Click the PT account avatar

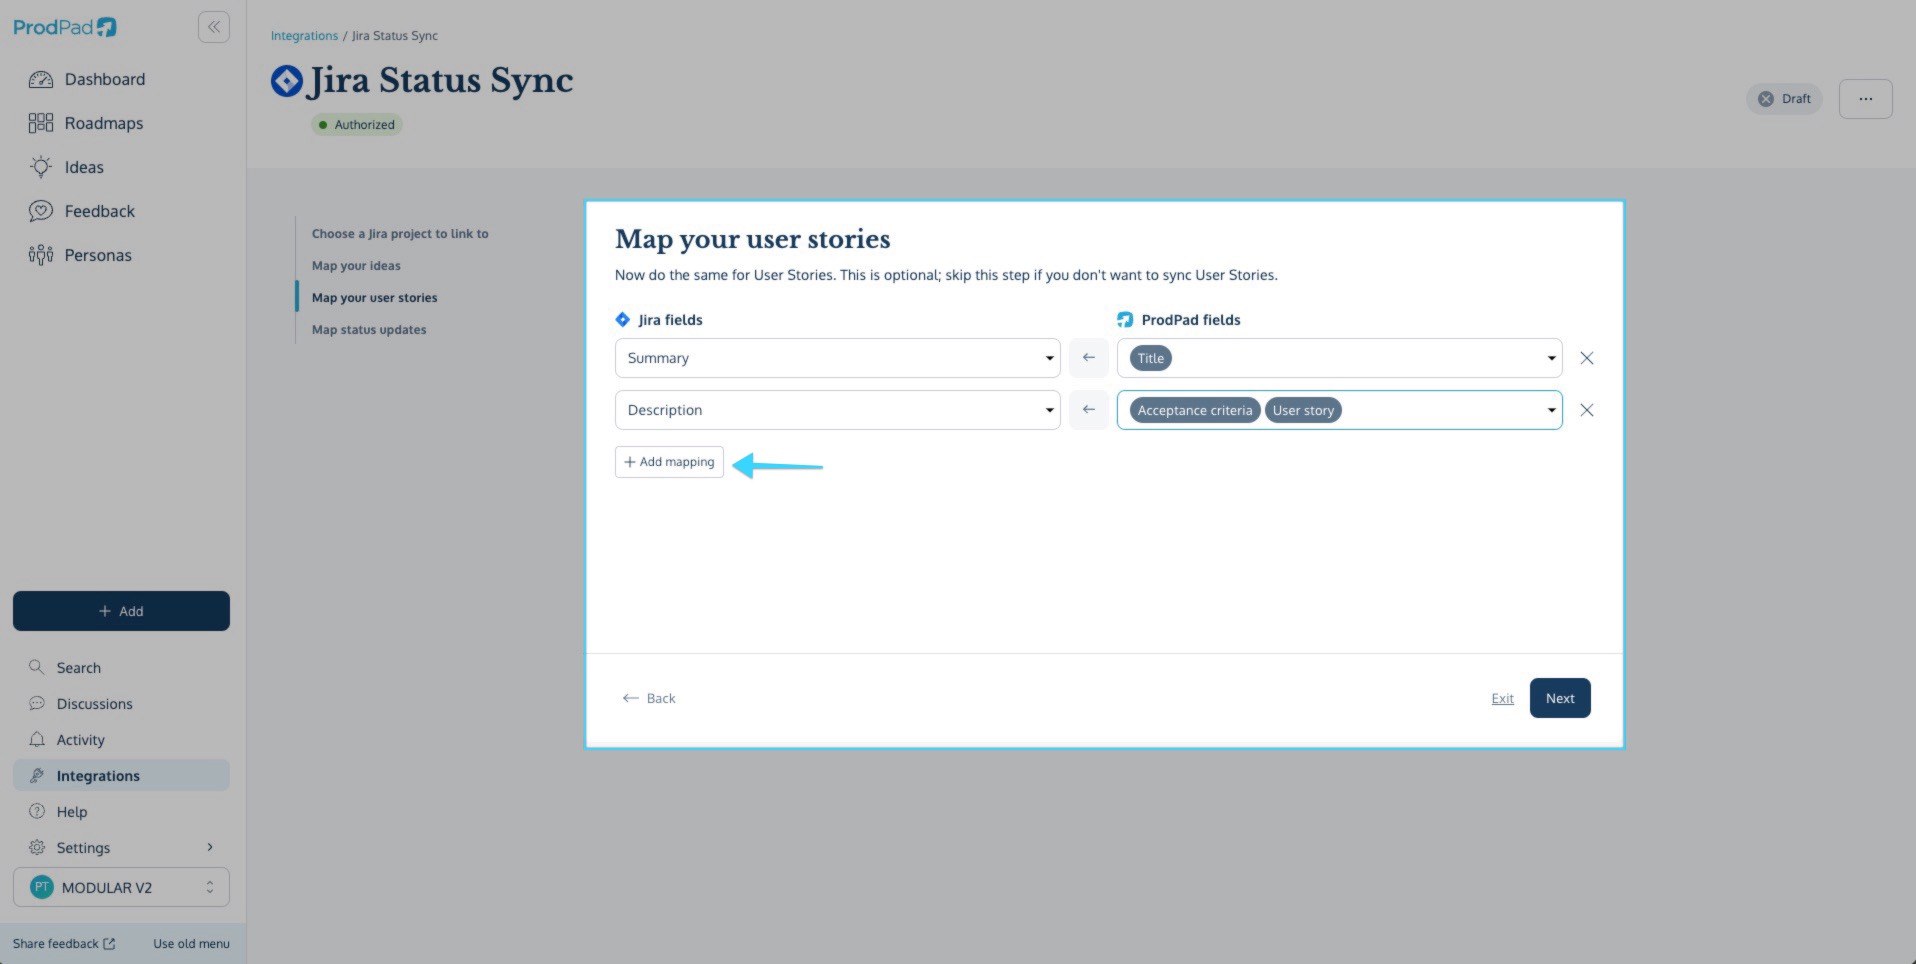click(x=41, y=887)
